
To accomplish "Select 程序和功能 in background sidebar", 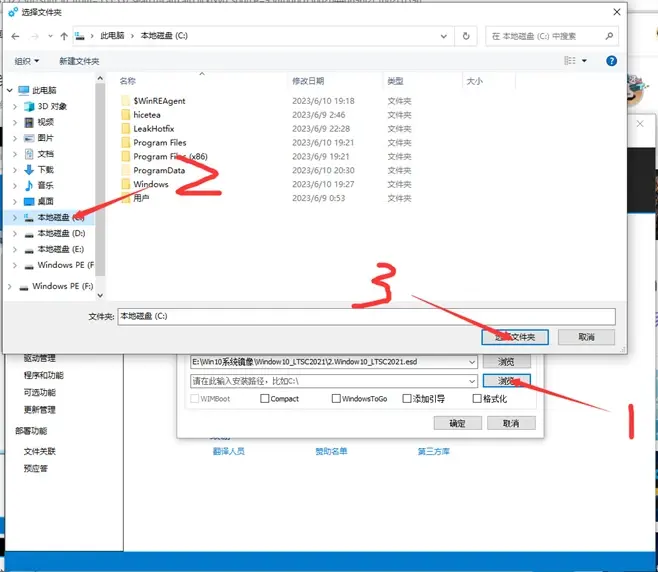I will pos(44,375).
